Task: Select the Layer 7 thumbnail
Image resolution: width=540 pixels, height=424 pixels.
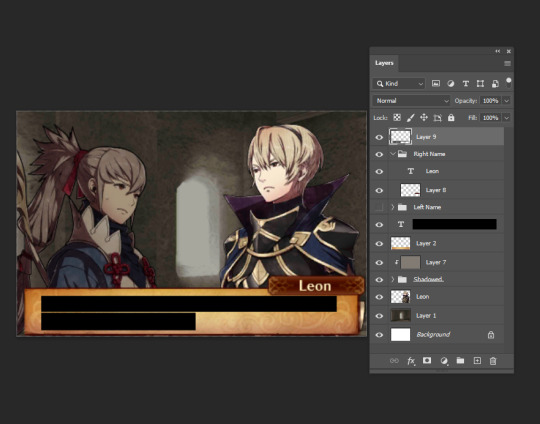Action: [410, 262]
